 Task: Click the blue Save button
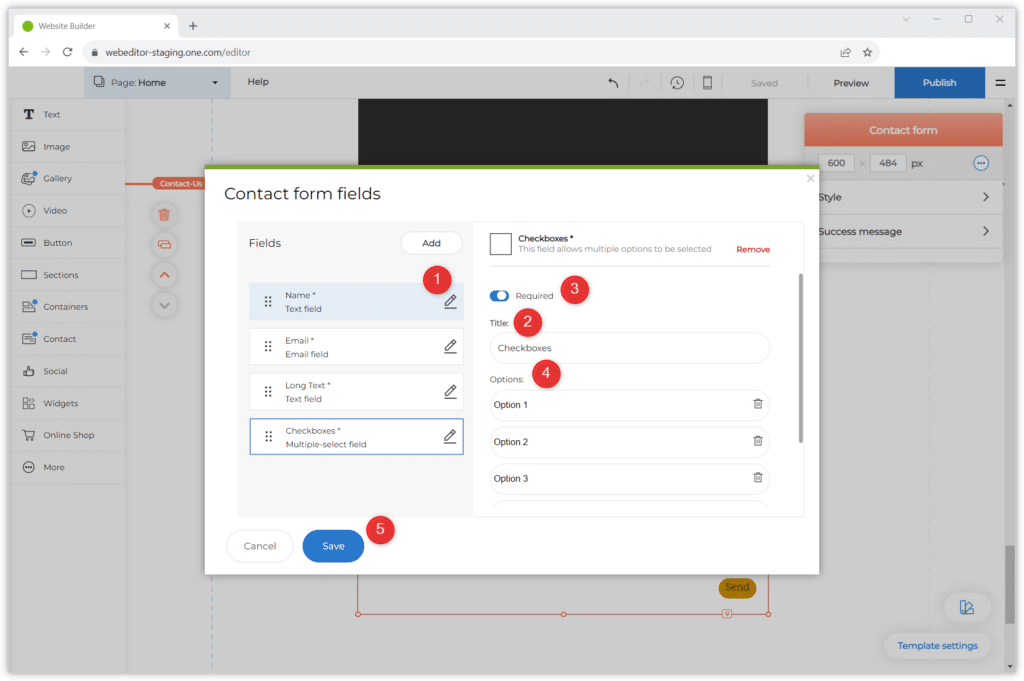click(333, 546)
